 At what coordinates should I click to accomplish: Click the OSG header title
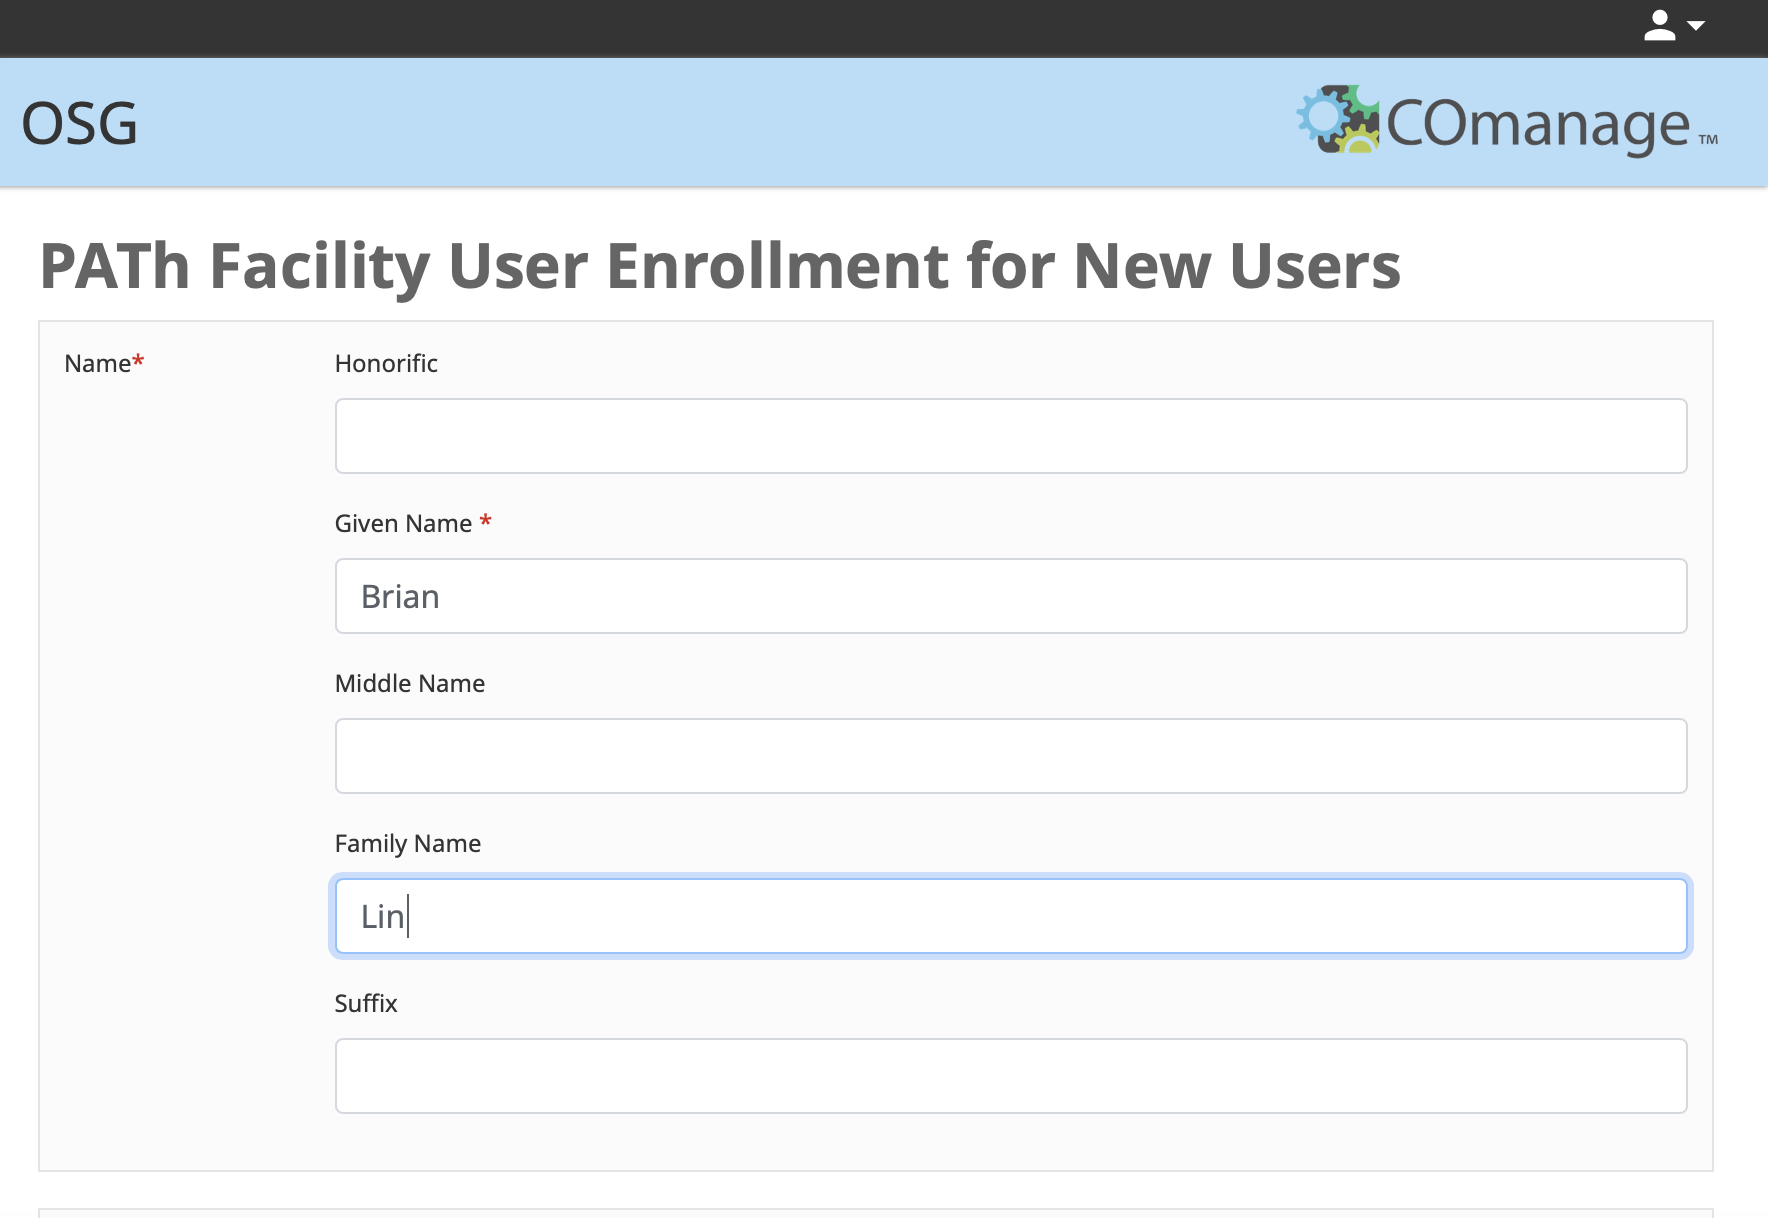pyautogui.click(x=79, y=124)
